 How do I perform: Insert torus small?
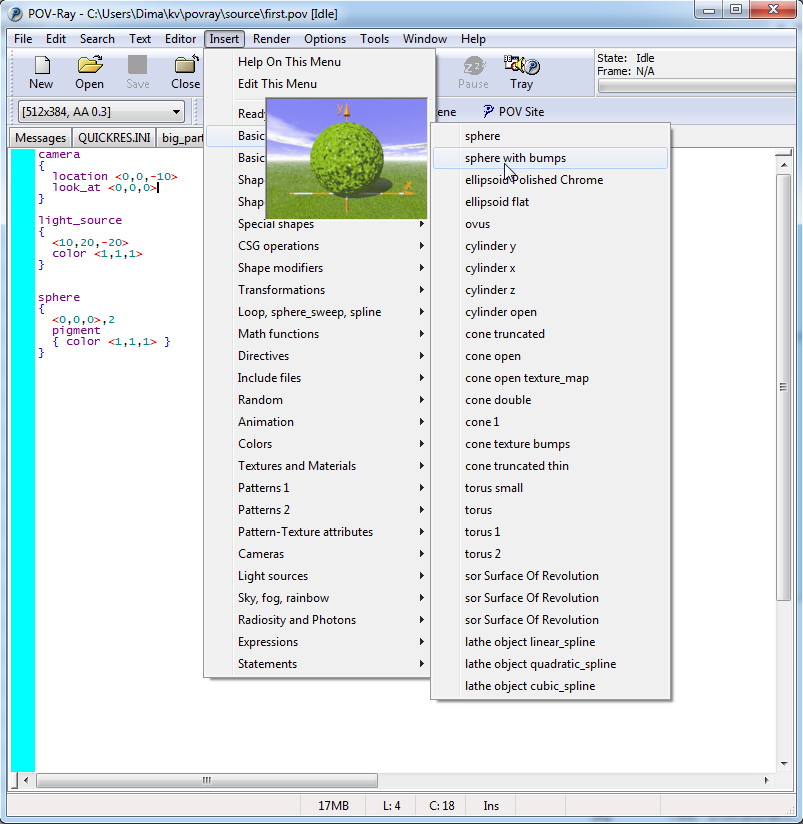(x=550, y=488)
